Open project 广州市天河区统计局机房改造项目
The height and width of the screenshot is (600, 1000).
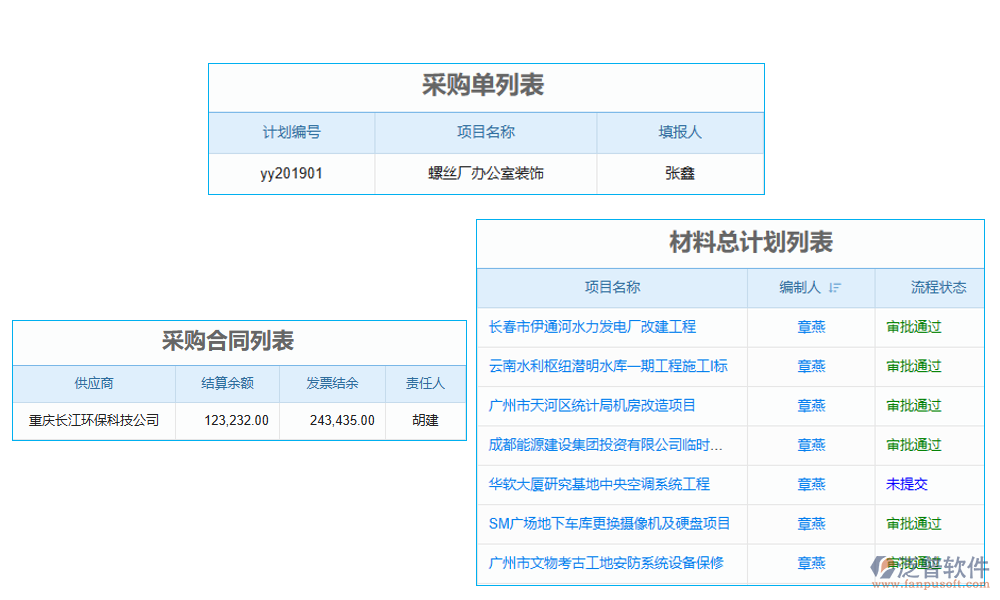[x=603, y=406]
